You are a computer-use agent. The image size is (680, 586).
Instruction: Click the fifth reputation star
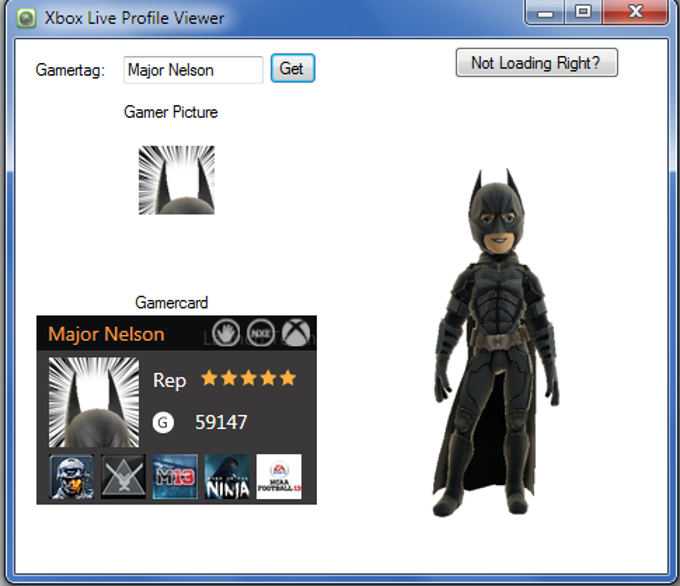pyautogui.click(x=288, y=378)
